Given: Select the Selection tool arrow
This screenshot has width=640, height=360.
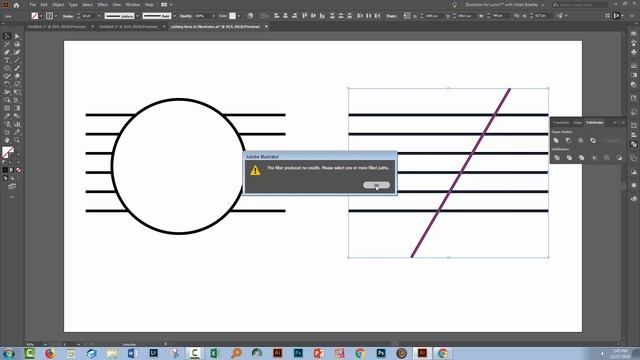Looking at the screenshot, I should tap(7, 36).
